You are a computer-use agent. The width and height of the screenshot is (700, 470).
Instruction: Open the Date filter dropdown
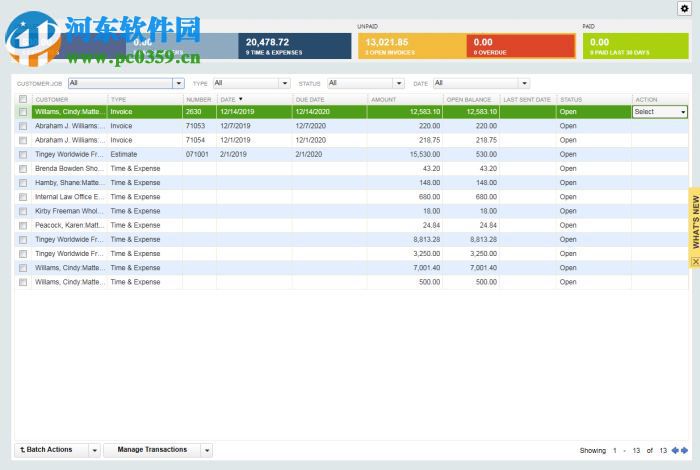(x=525, y=83)
